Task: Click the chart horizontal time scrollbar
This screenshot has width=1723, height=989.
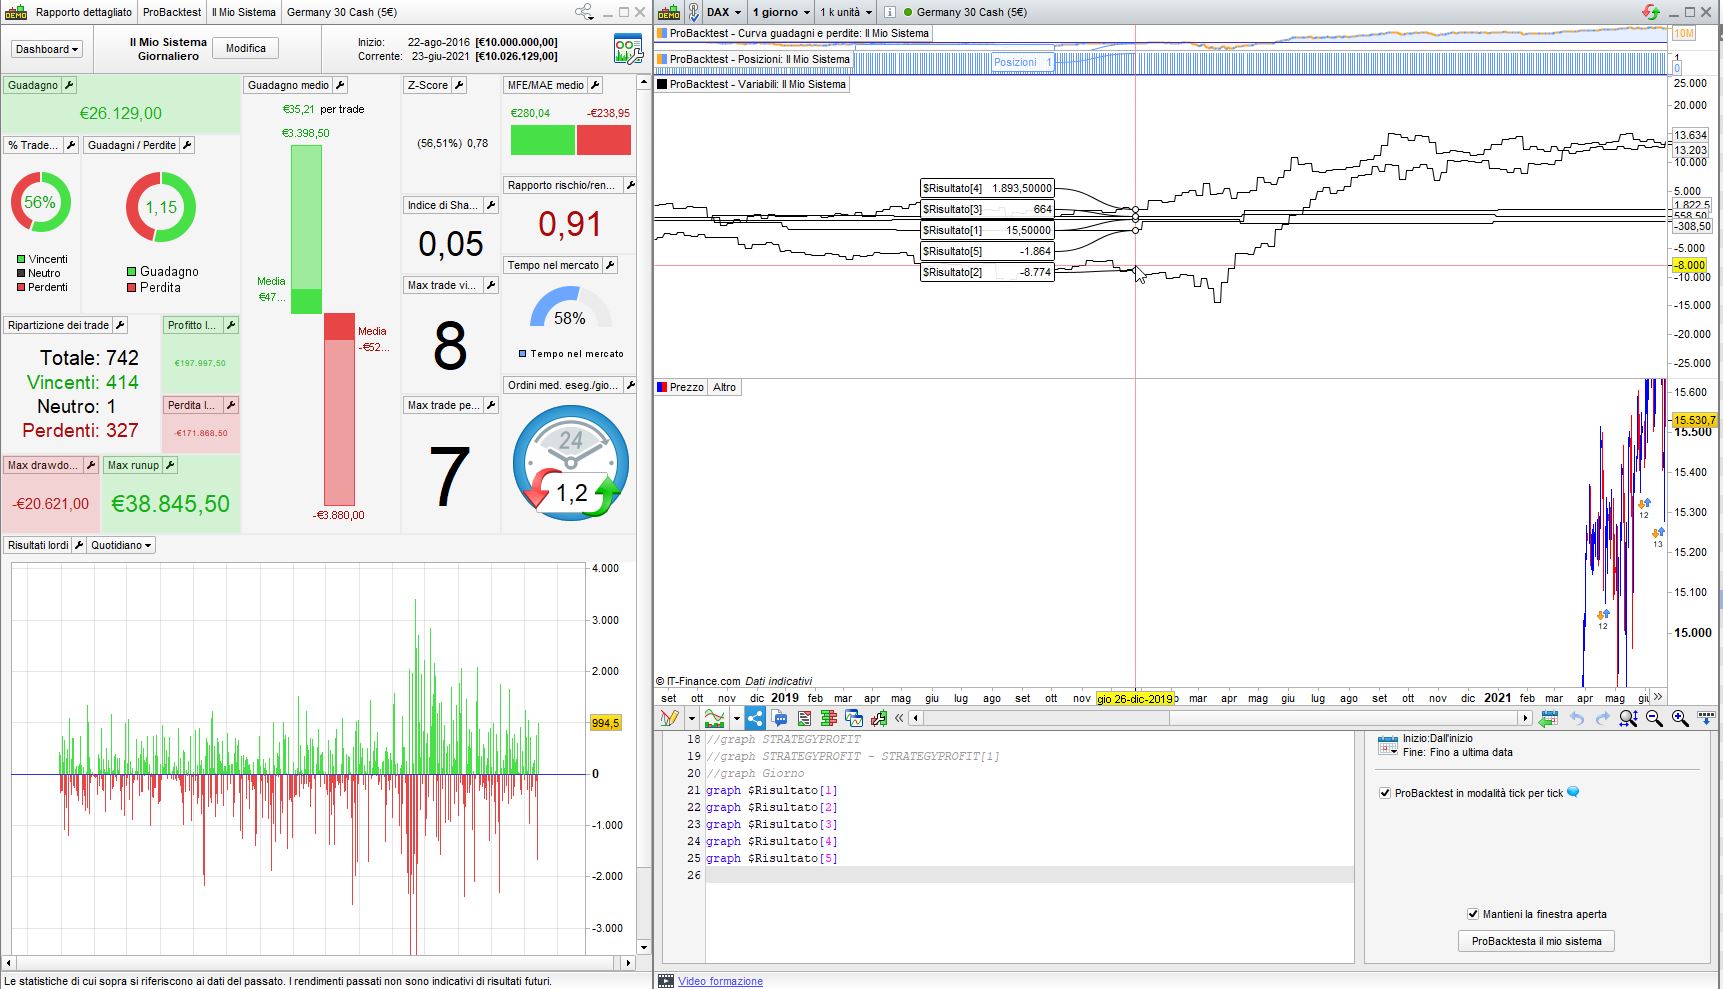Action: tap(1220, 718)
